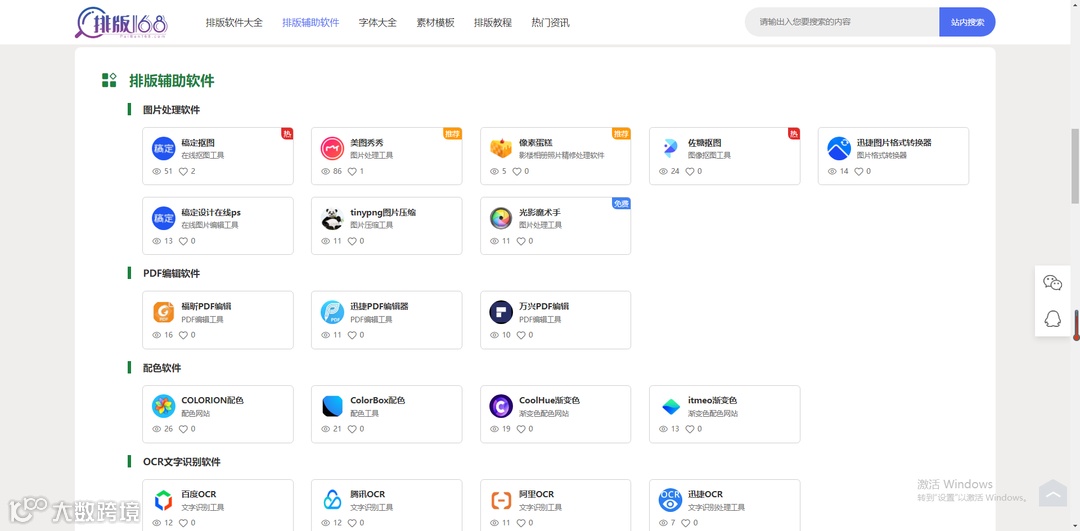Open the 阿里OCR icon
Image resolution: width=1080 pixels, height=531 pixels.
coord(501,501)
